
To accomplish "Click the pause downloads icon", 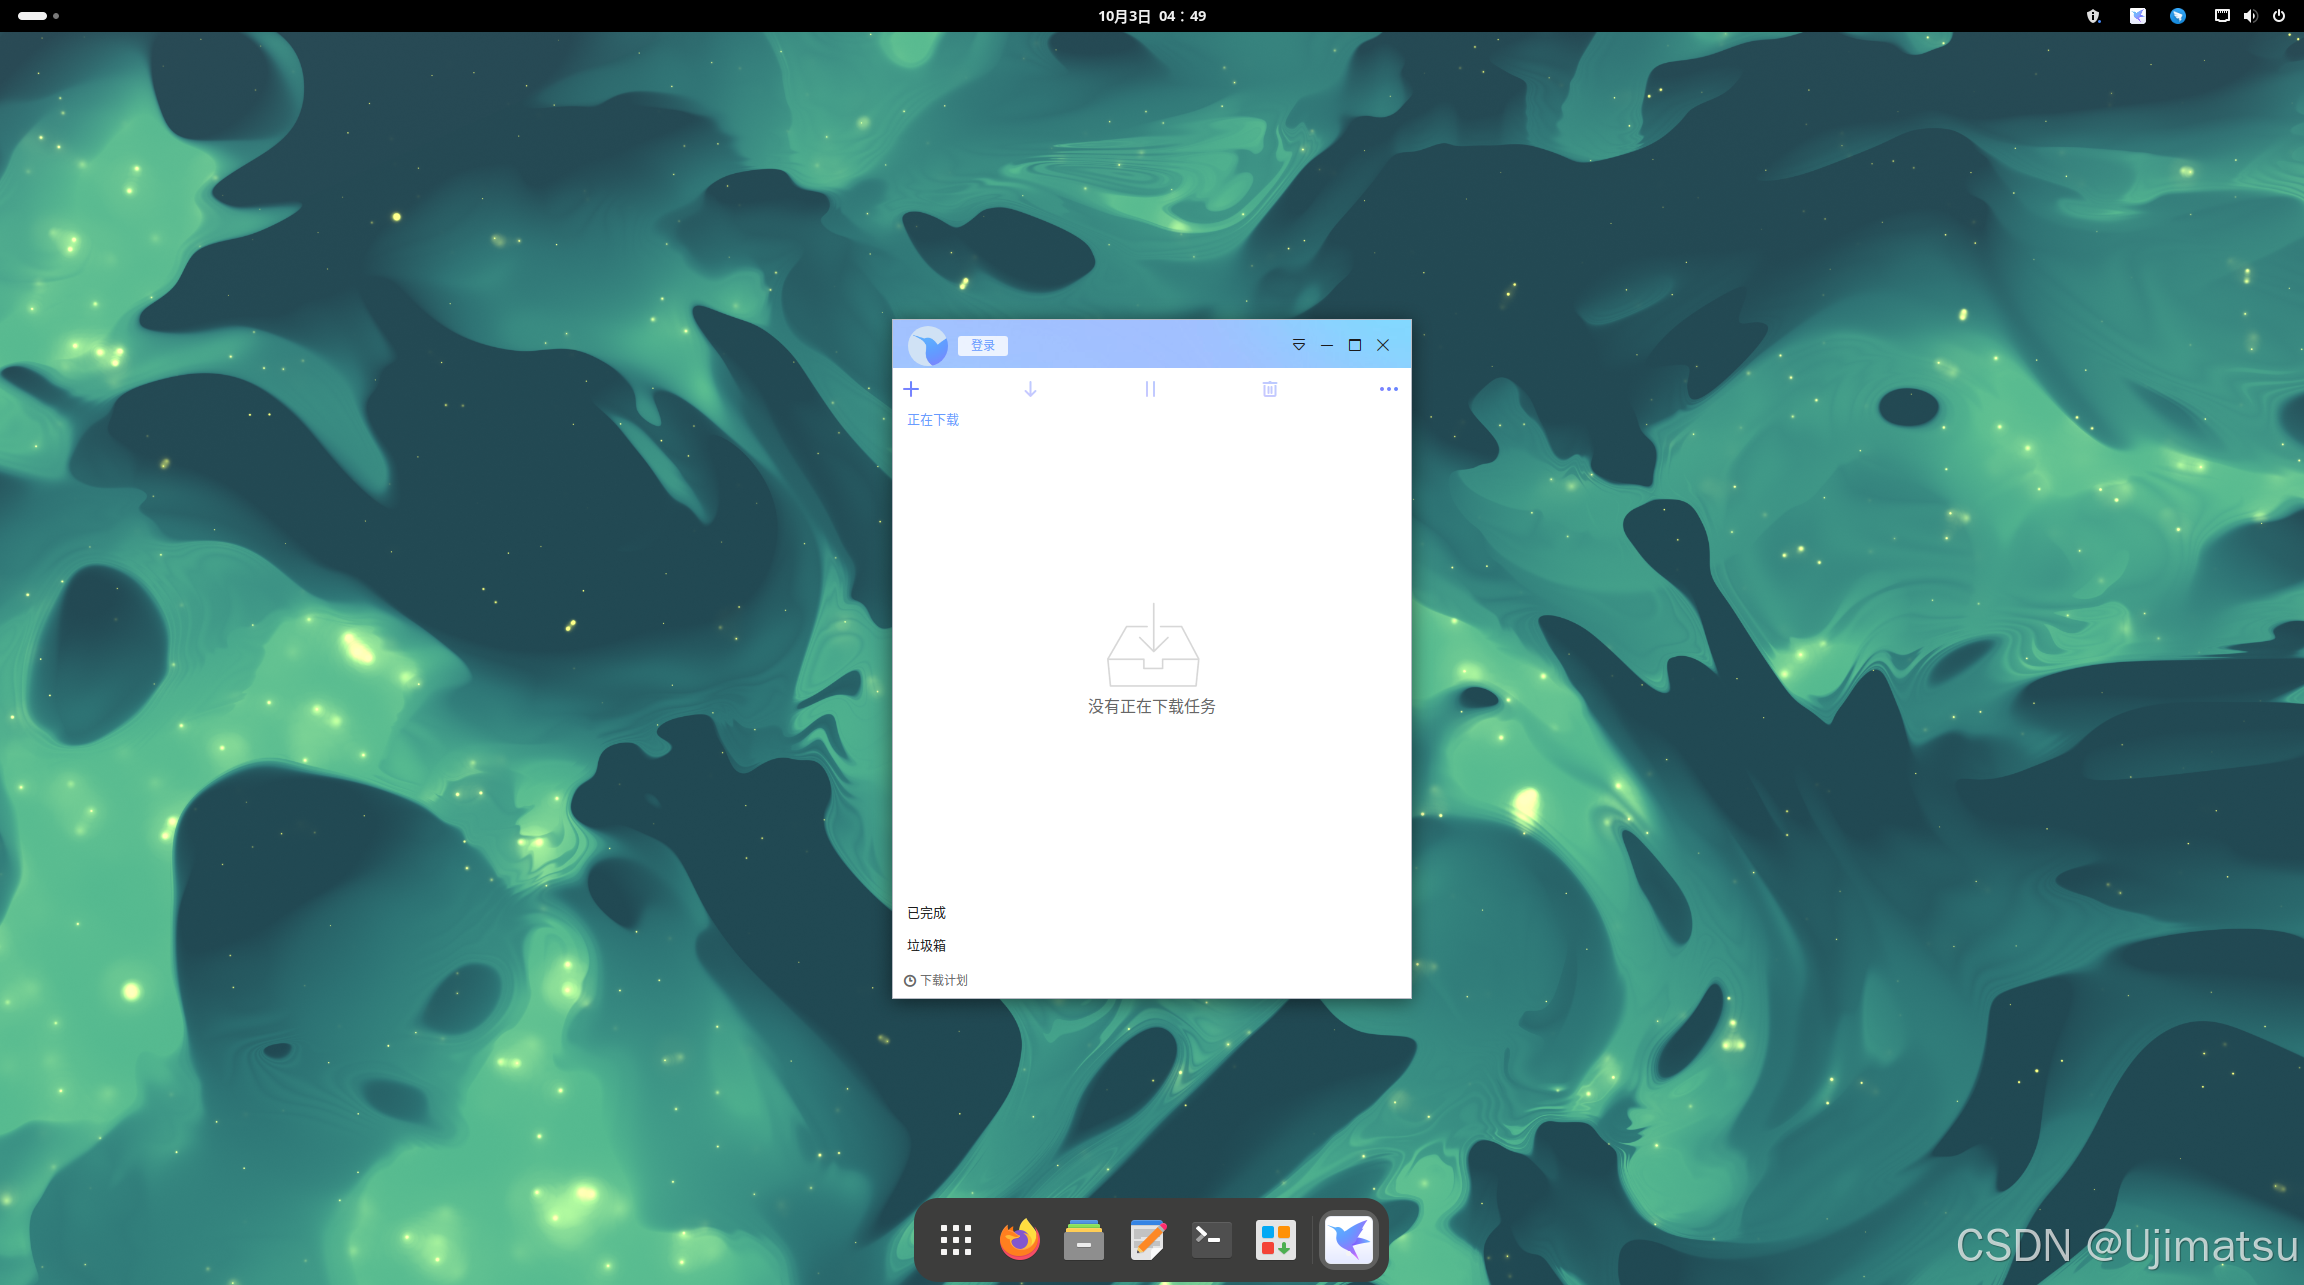I will [1150, 389].
